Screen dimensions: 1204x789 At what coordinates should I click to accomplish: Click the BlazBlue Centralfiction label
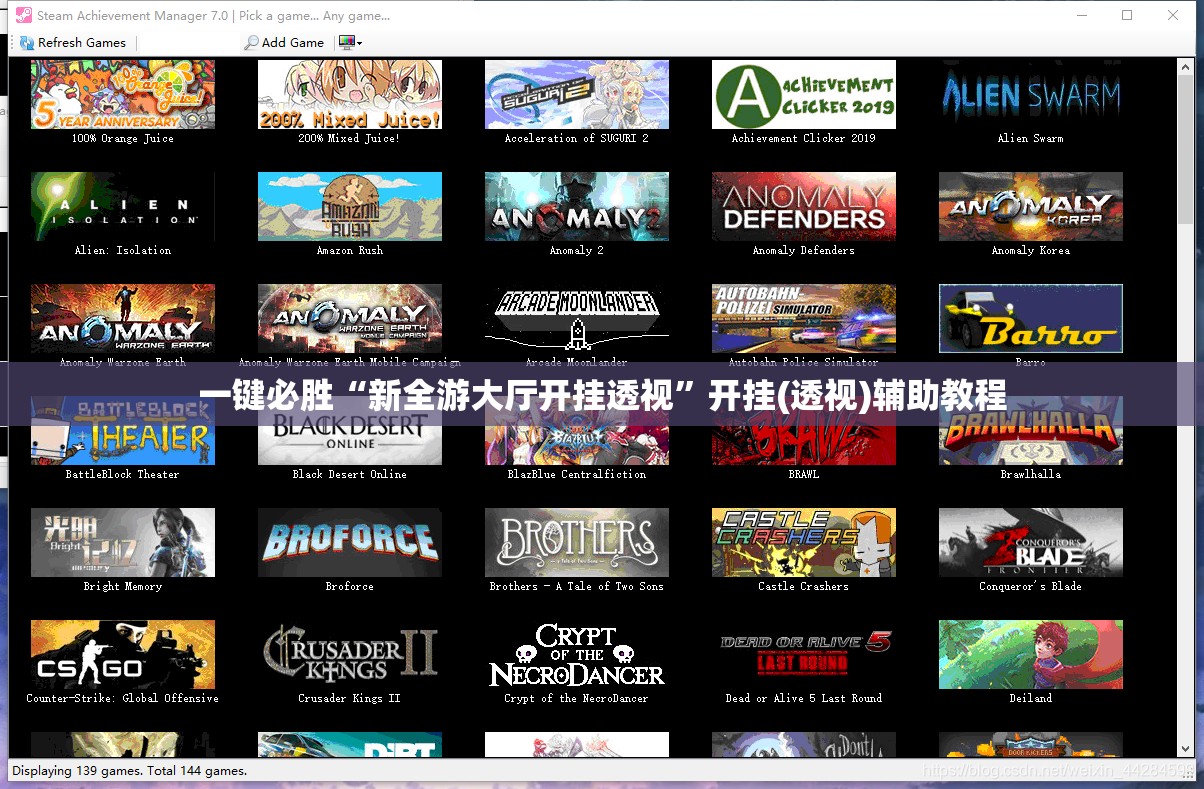(x=577, y=474)
